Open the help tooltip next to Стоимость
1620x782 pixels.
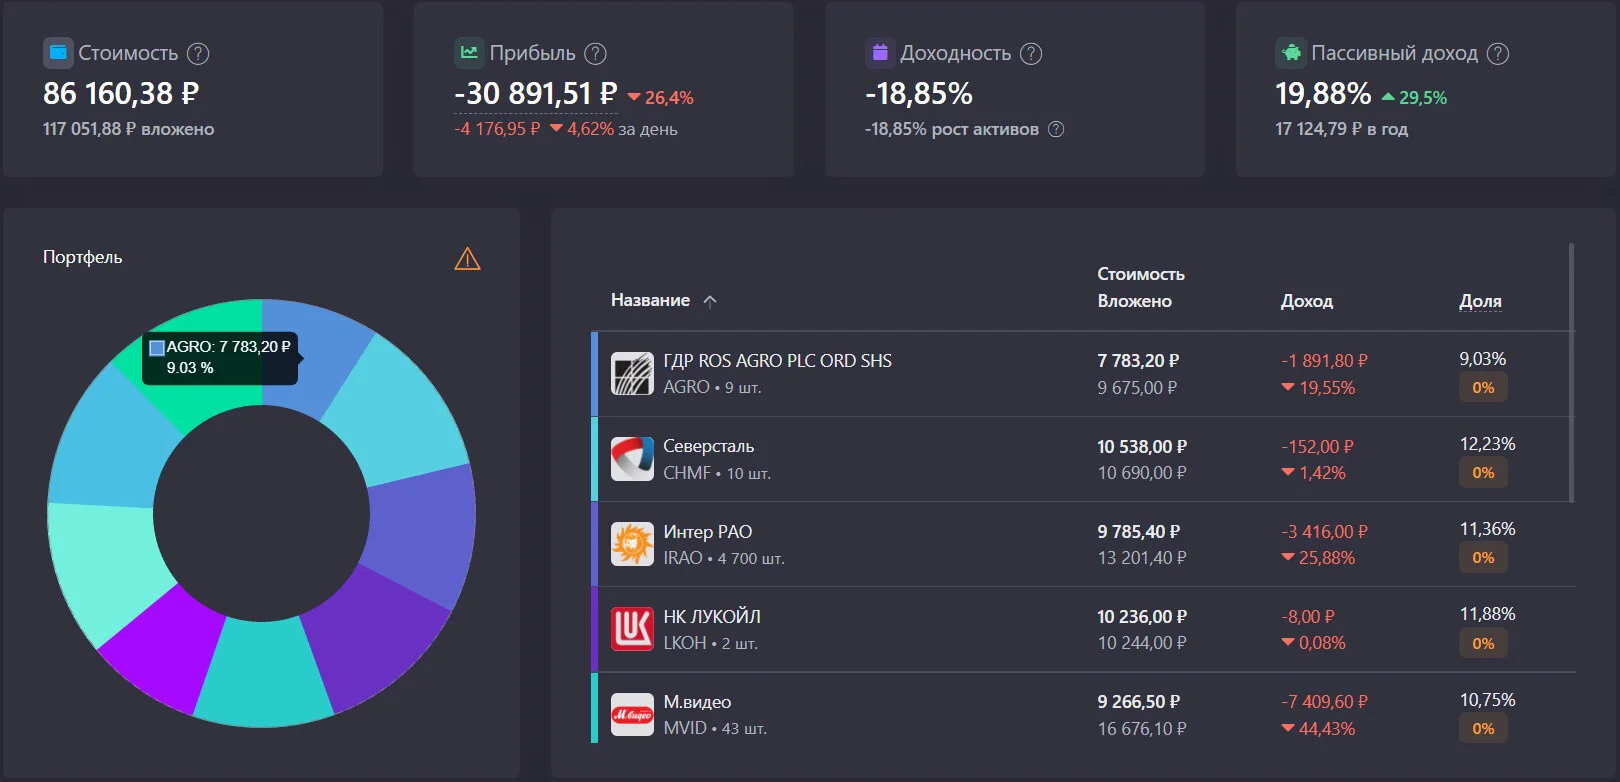tap(199, 54)
